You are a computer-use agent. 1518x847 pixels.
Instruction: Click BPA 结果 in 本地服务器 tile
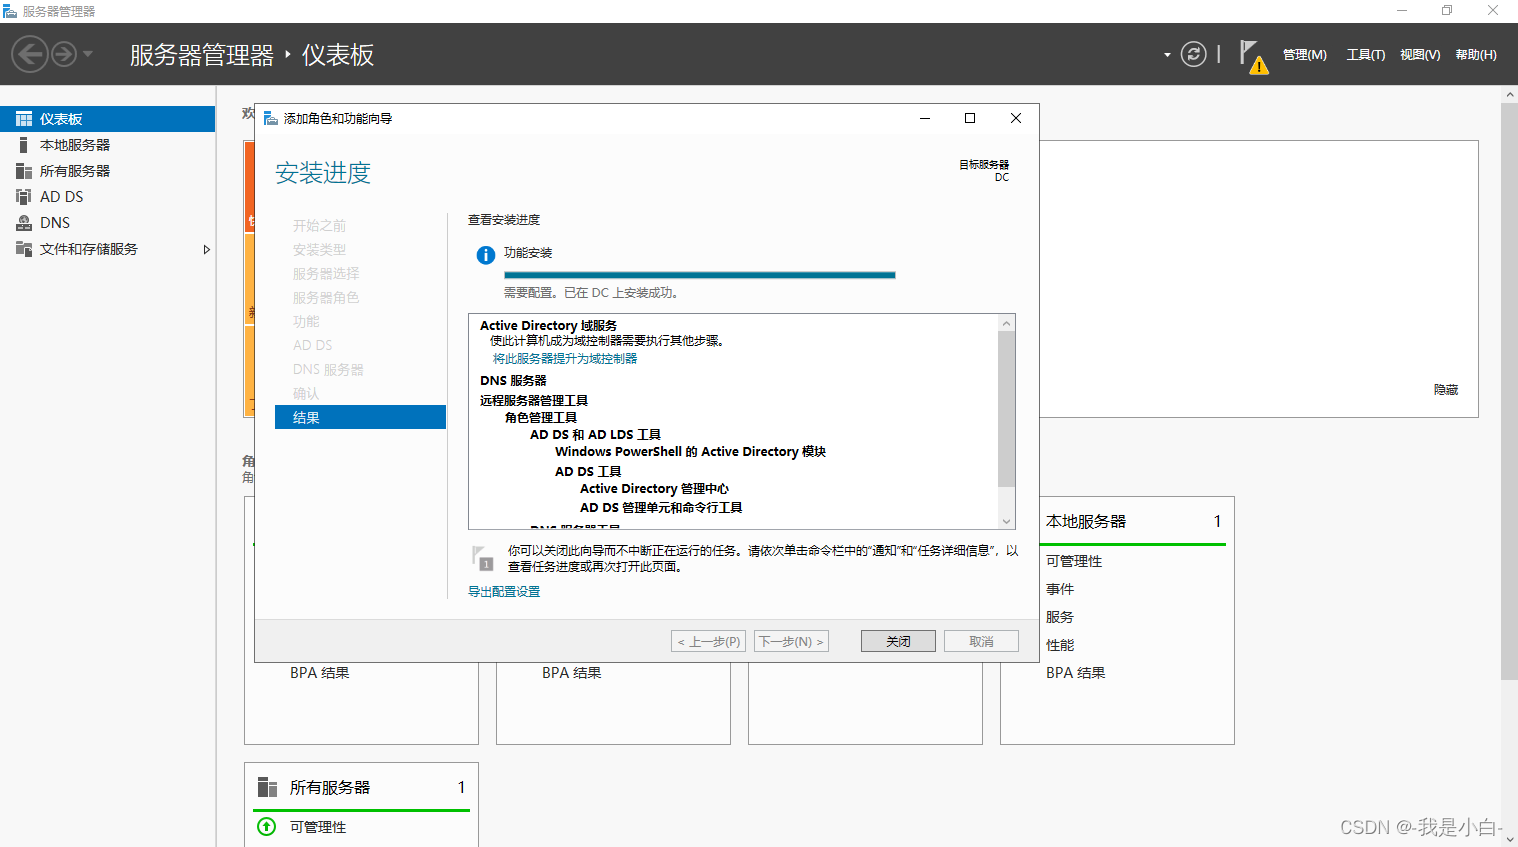pyautogui.click(x=1076, y=673)
